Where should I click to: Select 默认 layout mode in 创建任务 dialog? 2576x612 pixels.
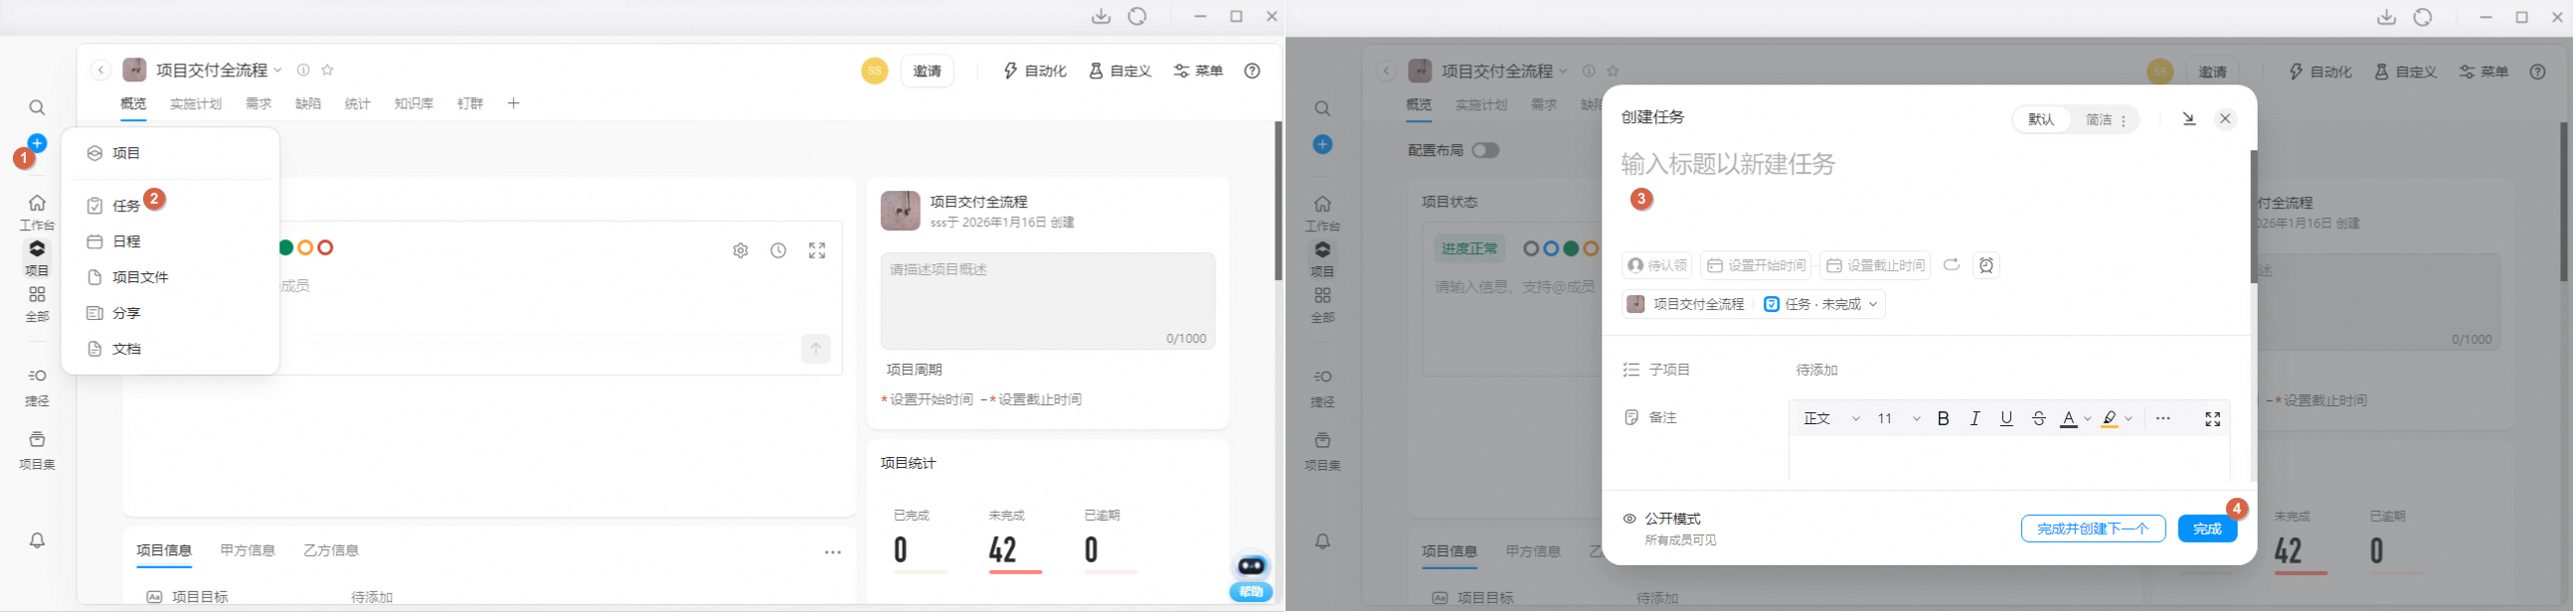coord(2041,120)
